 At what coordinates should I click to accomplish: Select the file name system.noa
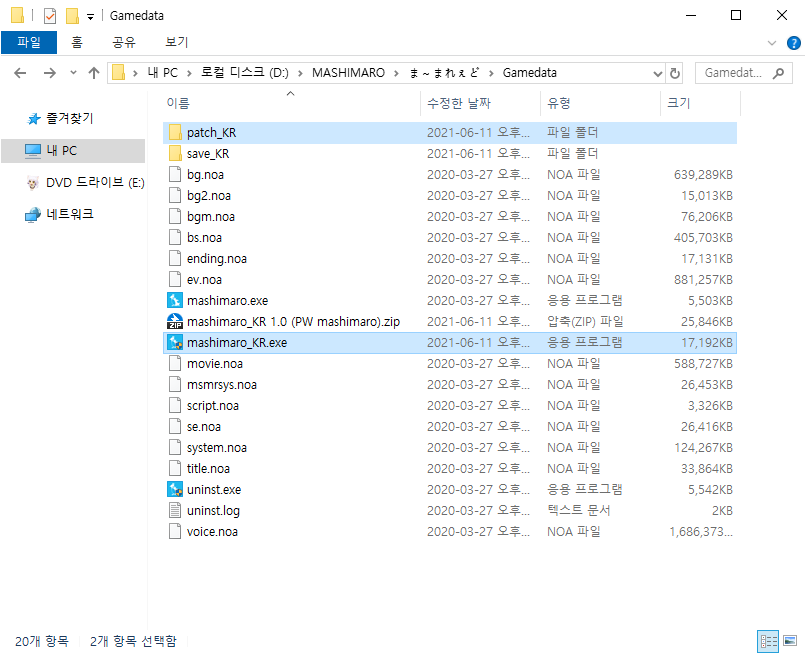tap(216, 448)
